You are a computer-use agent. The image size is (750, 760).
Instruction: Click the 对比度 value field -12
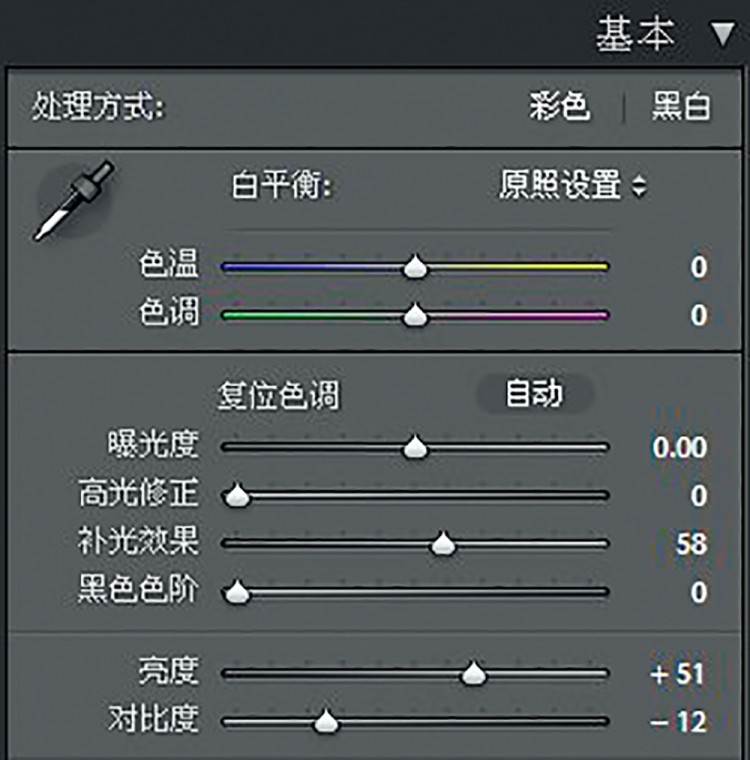[678, 722]
